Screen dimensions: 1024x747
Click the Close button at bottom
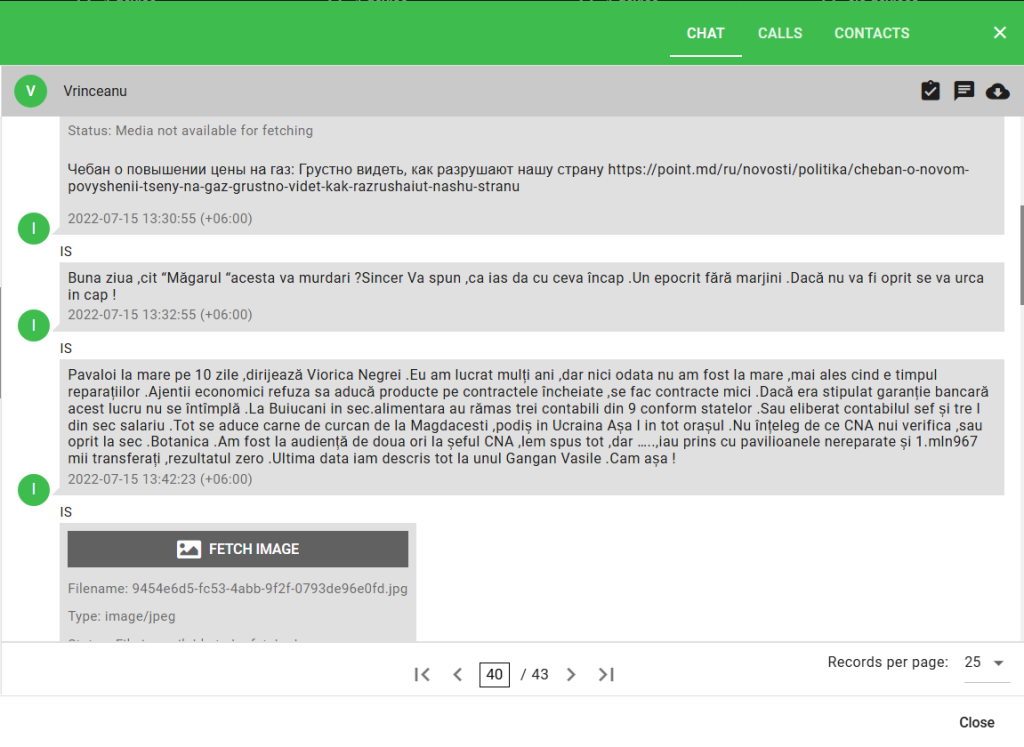point(976,722)
